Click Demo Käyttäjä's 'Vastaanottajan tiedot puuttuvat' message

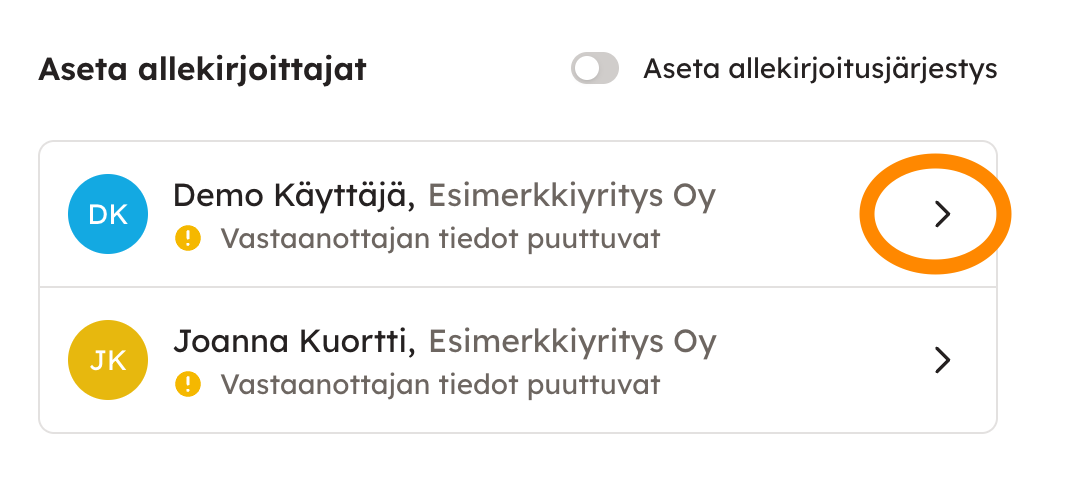click(440, 239)
